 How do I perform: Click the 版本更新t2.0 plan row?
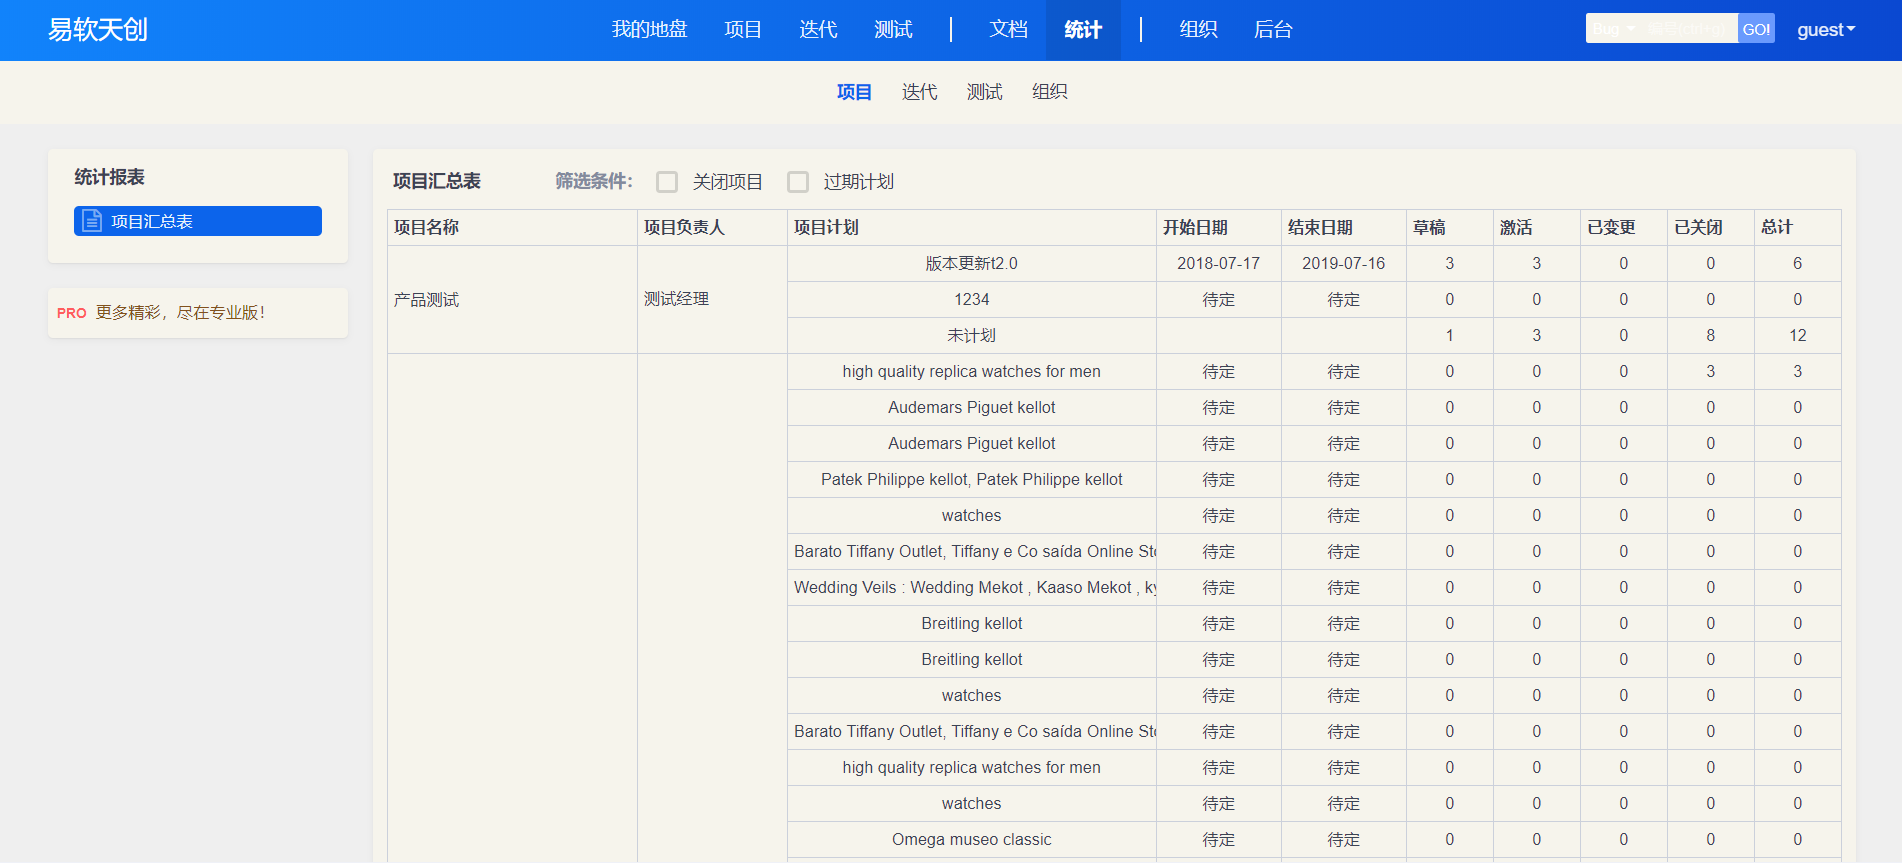pyautogui.click(x=971, y=264)
